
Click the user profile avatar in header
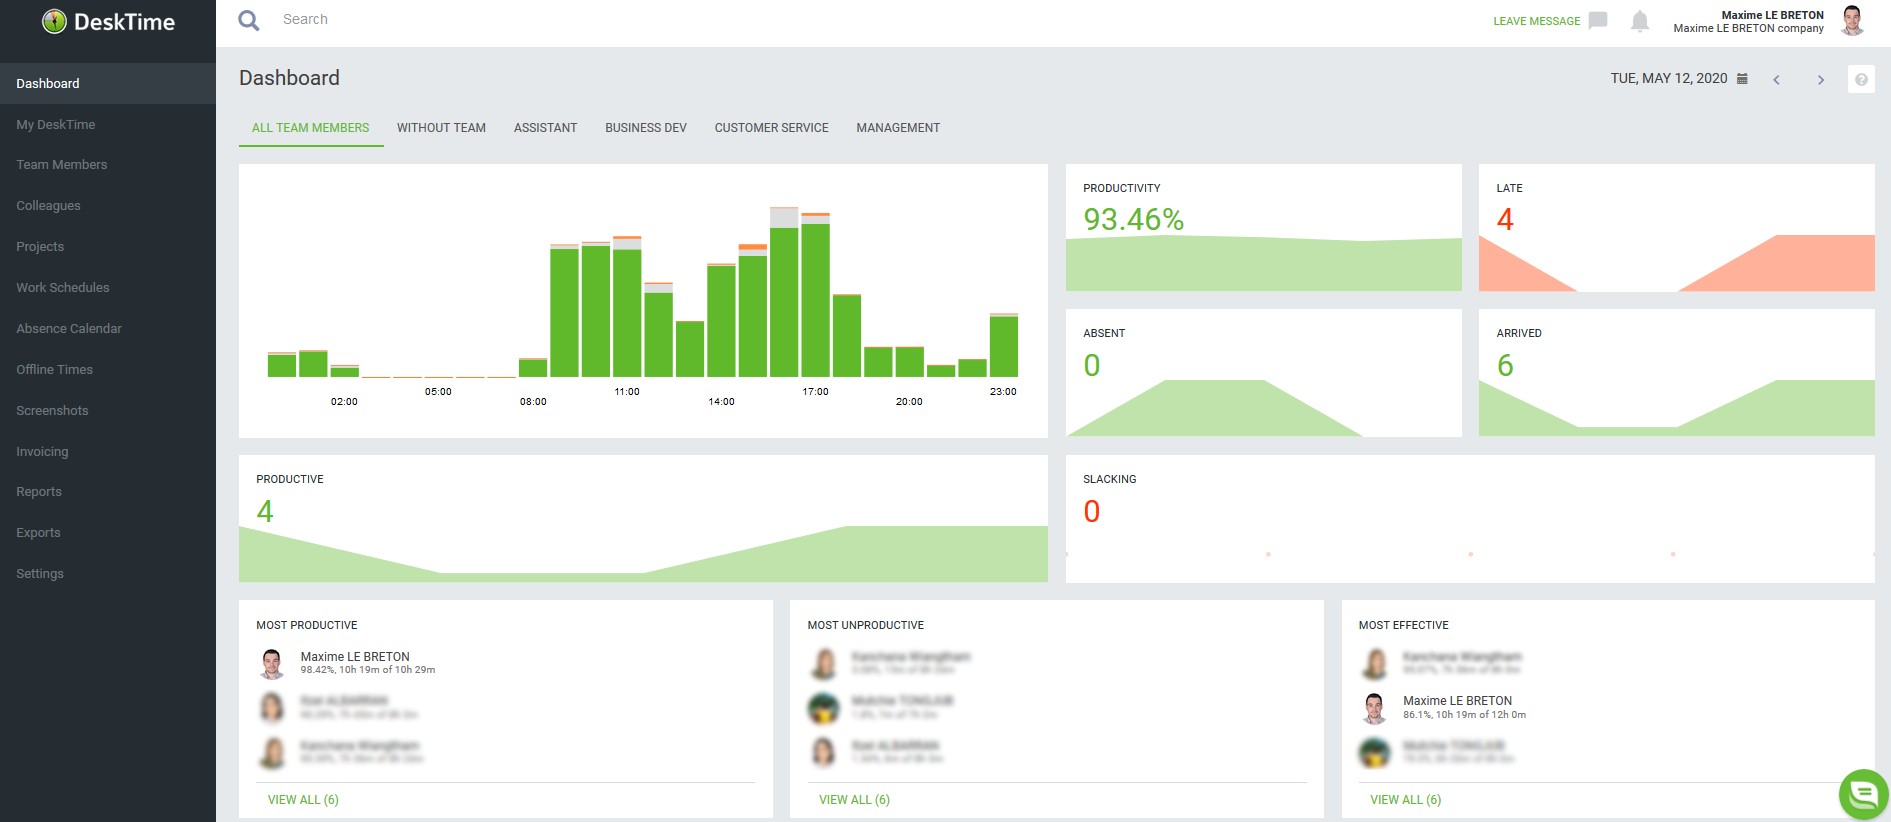click(1852, 21)
